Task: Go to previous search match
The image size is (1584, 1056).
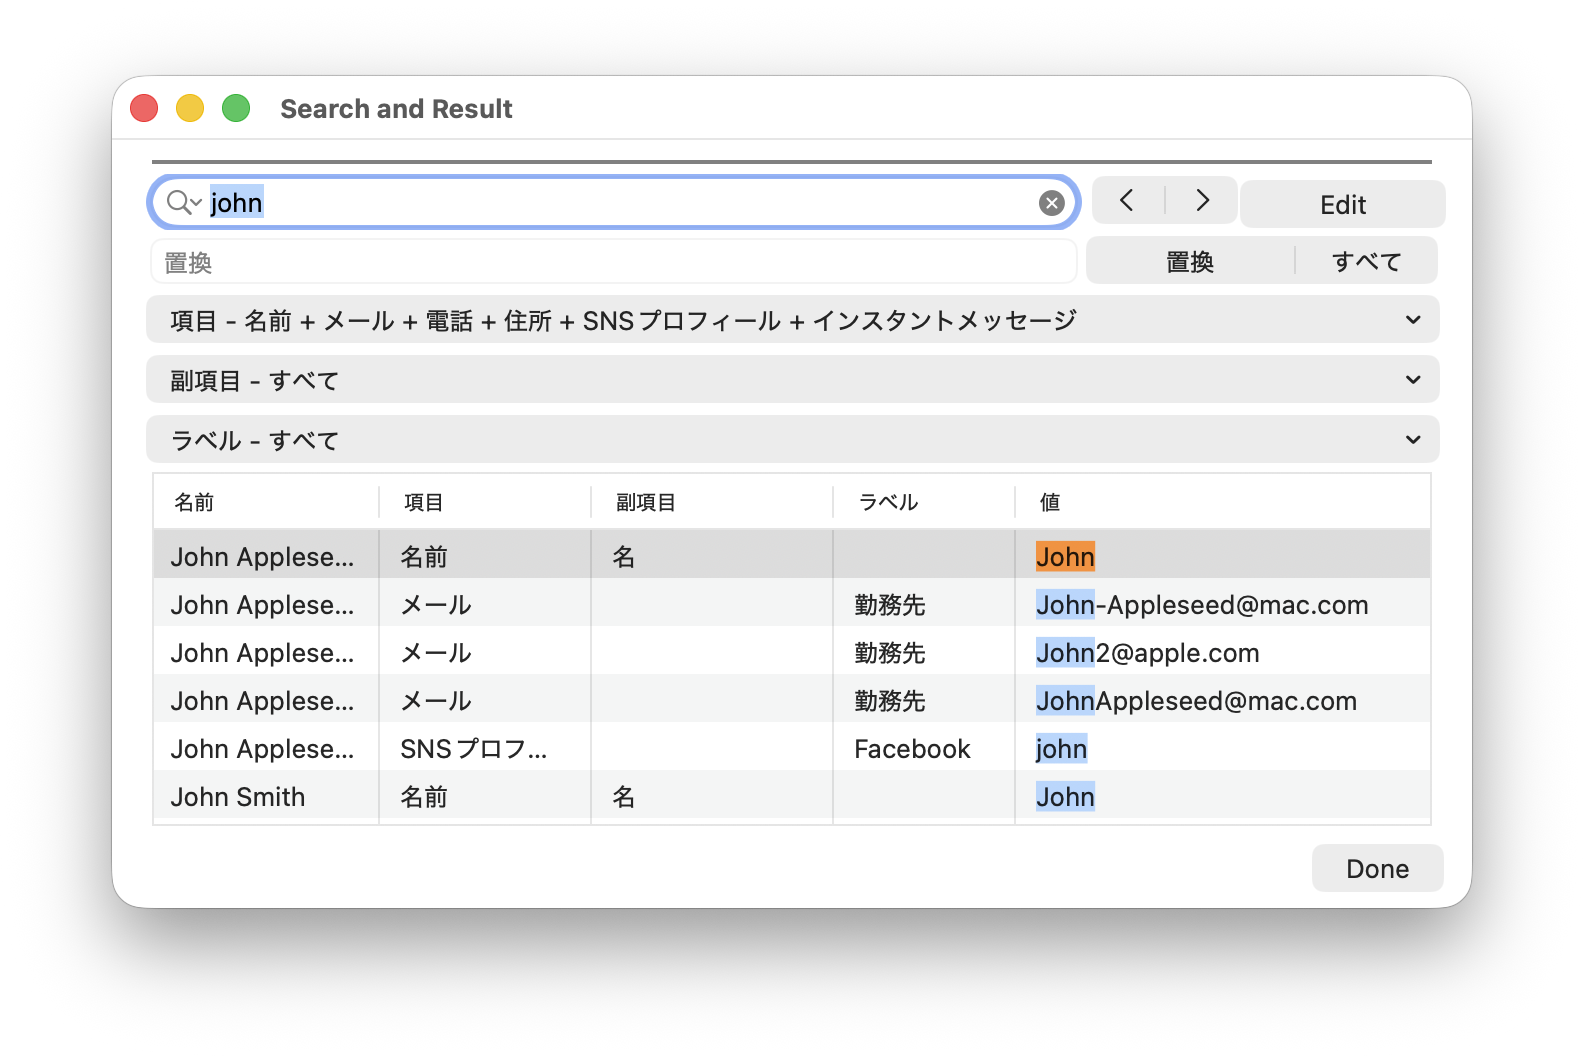Action: click(1128, 201)
